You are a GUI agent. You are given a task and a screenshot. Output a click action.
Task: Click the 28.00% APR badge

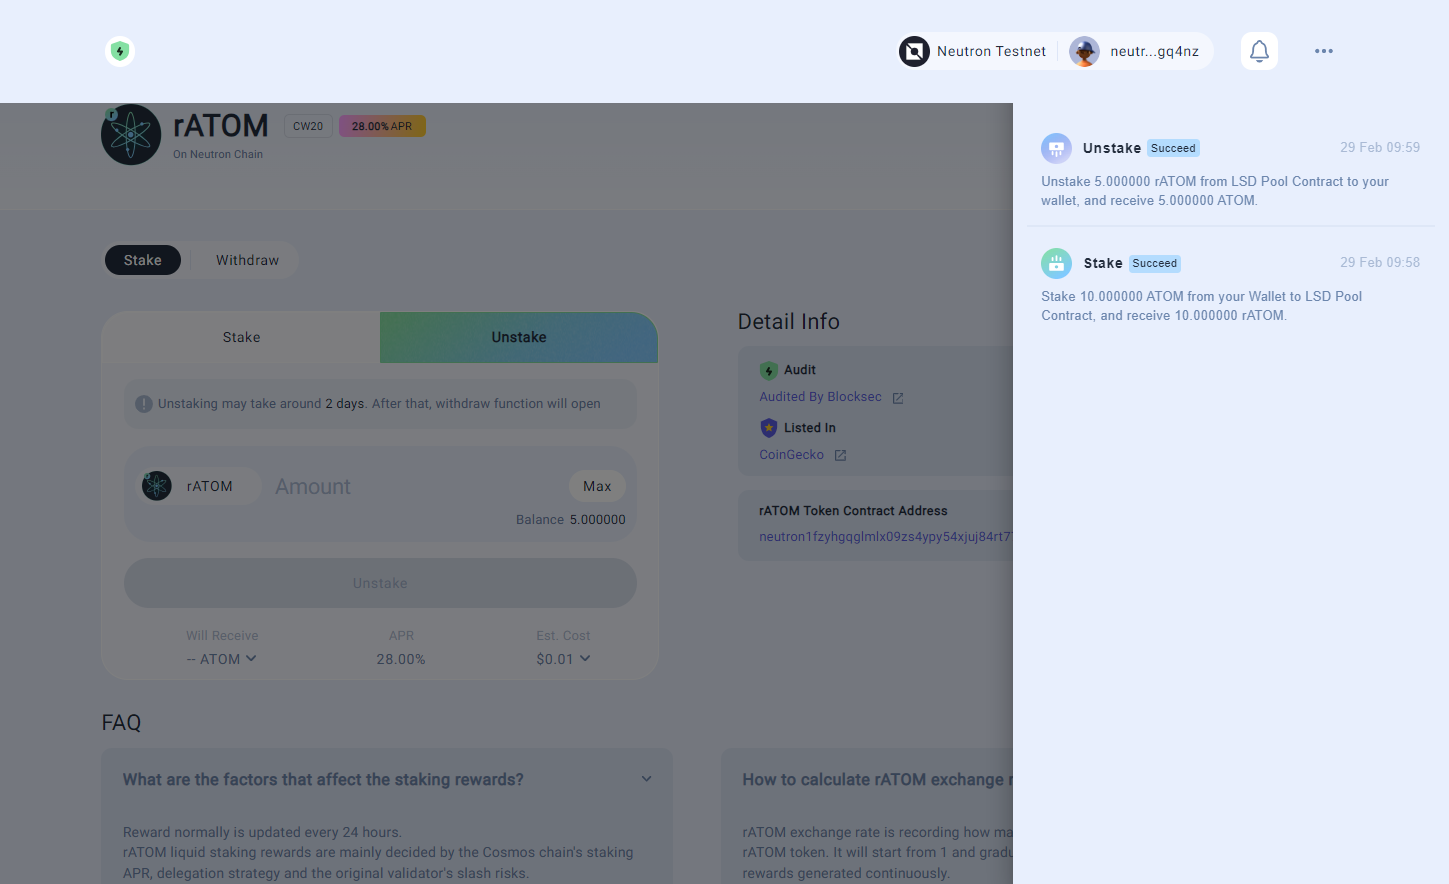[382, 126]
